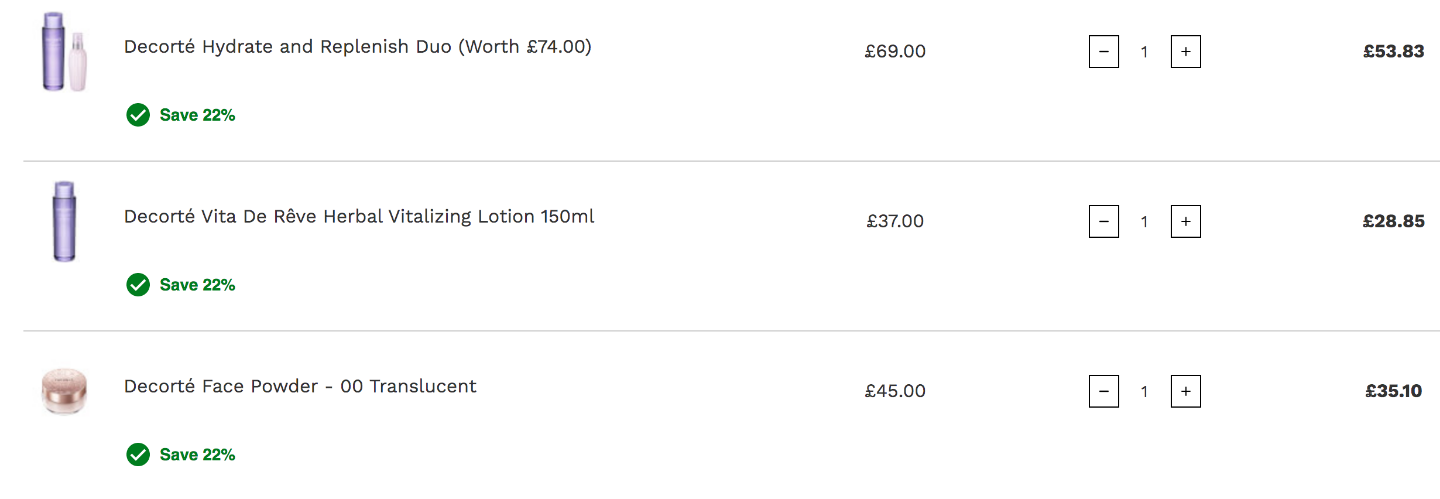Click green checkmark icon on Lotion row
1440x499 pixels.
[138, 285]
